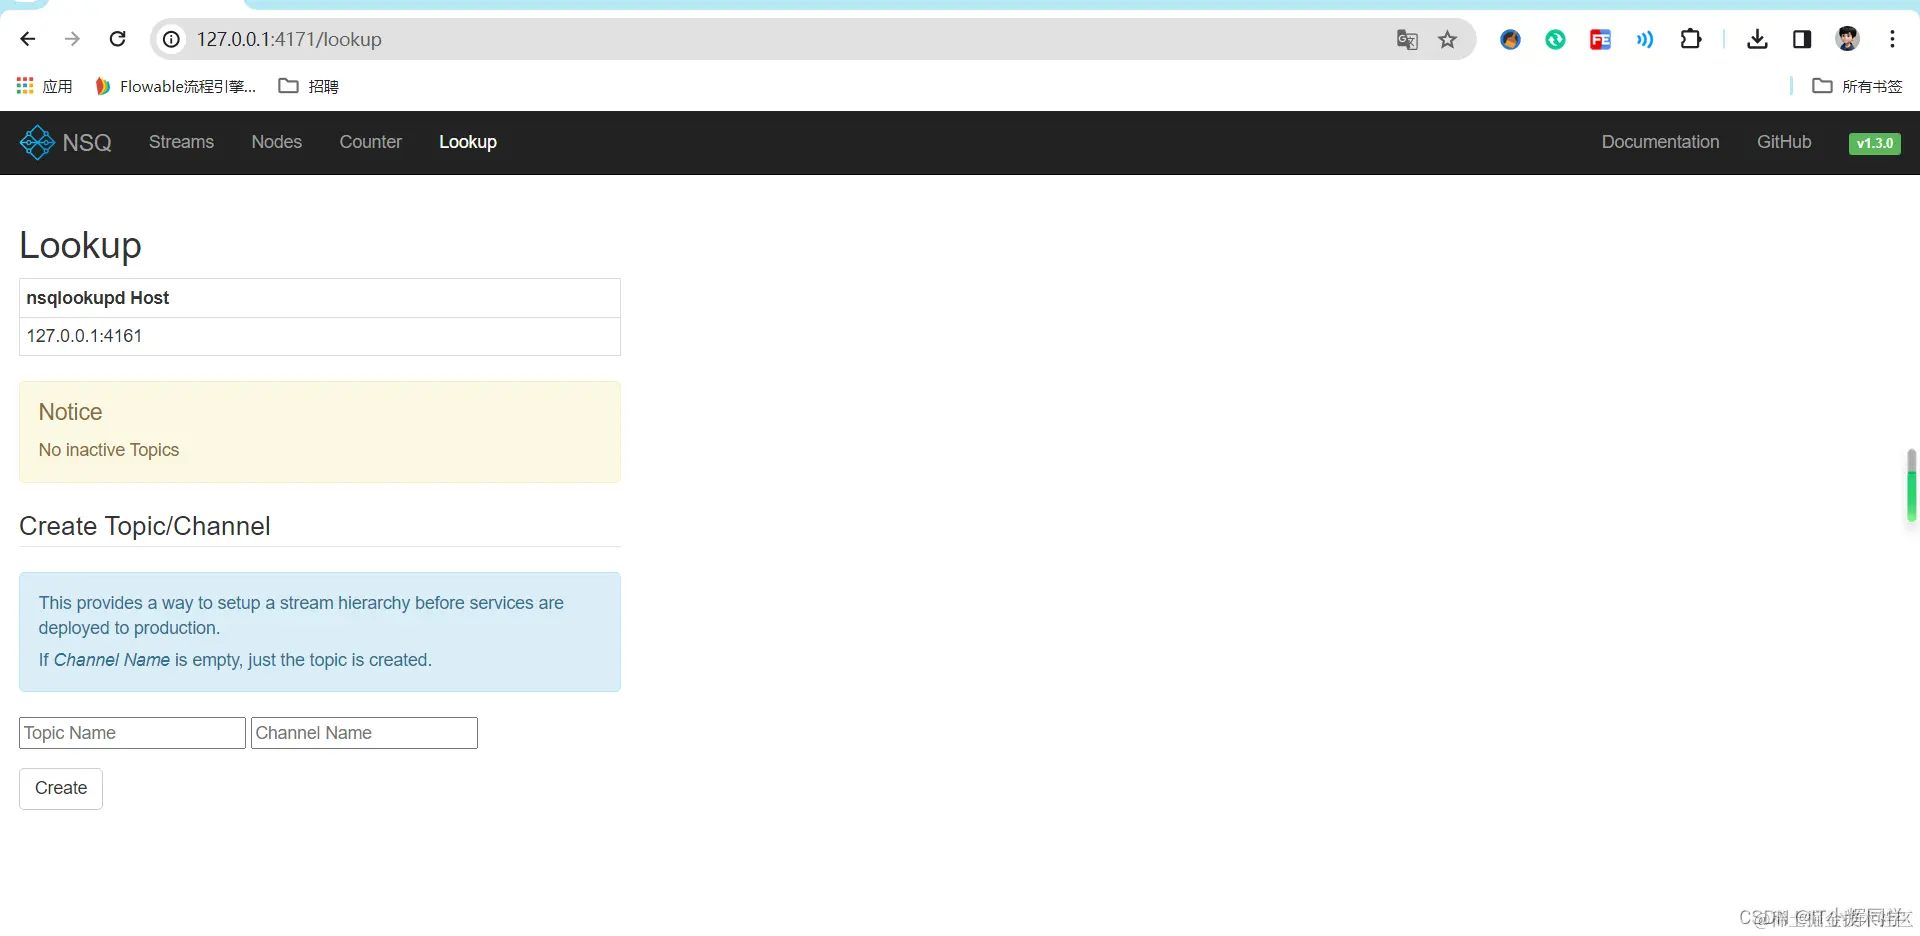Image resolution: width=1920 pixels, height=936 pixels.
Task: Toggle the browser side panel
Action: 1802,39
